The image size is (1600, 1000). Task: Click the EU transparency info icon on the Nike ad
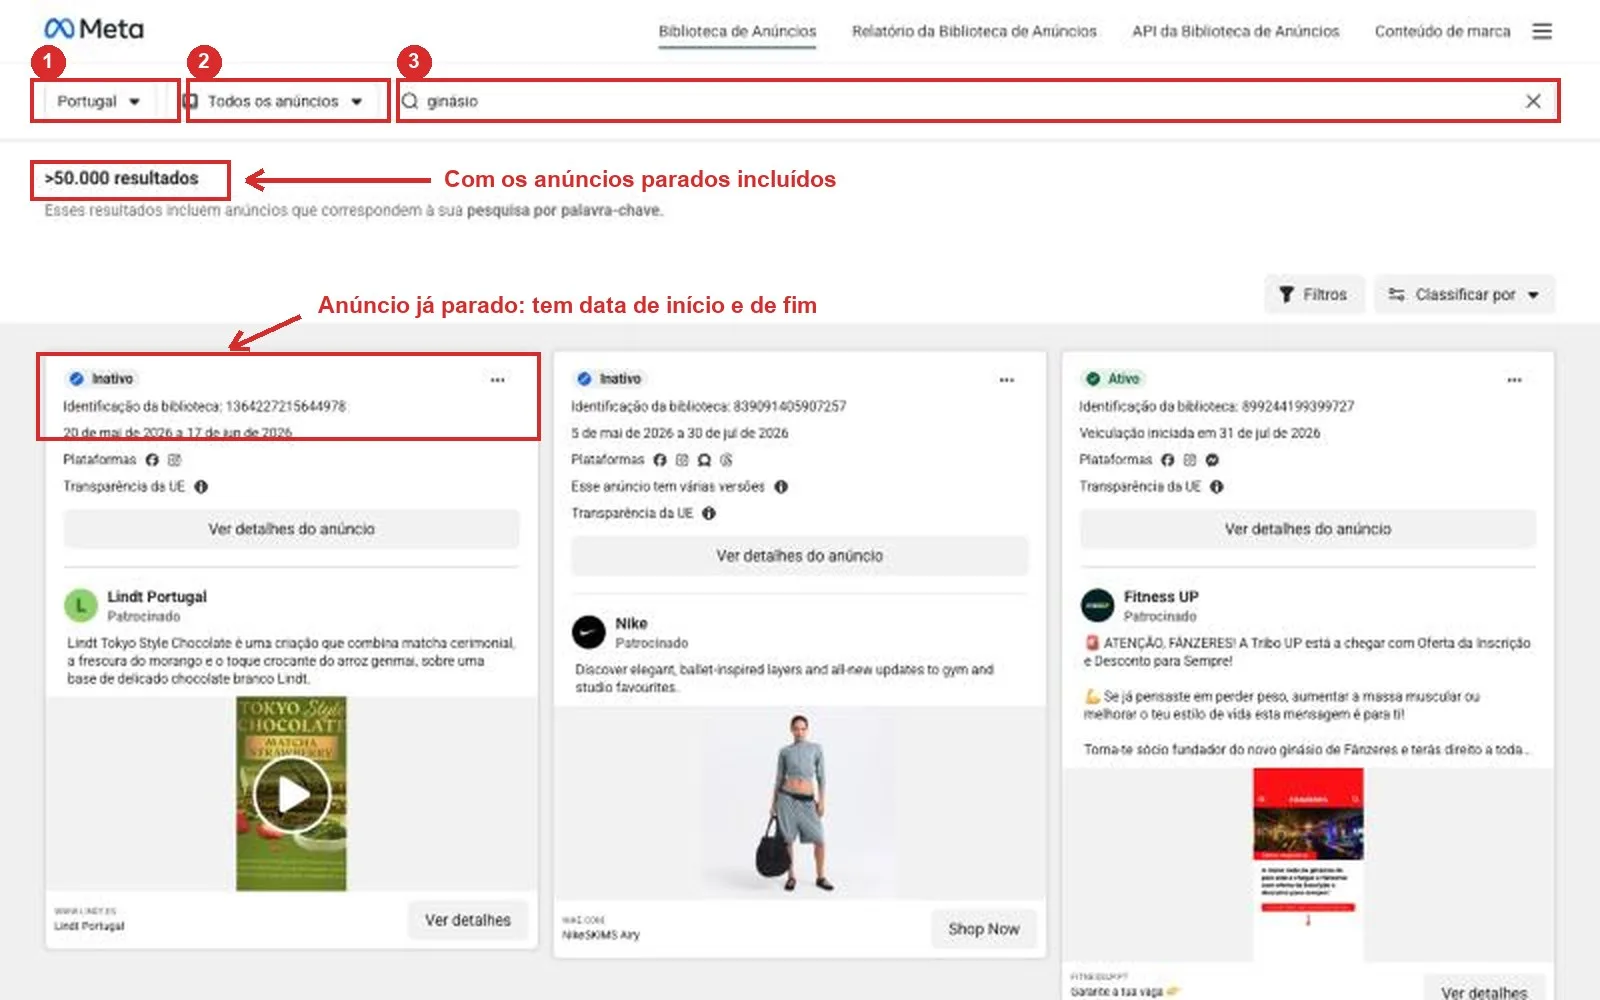(x=709, y=514)
